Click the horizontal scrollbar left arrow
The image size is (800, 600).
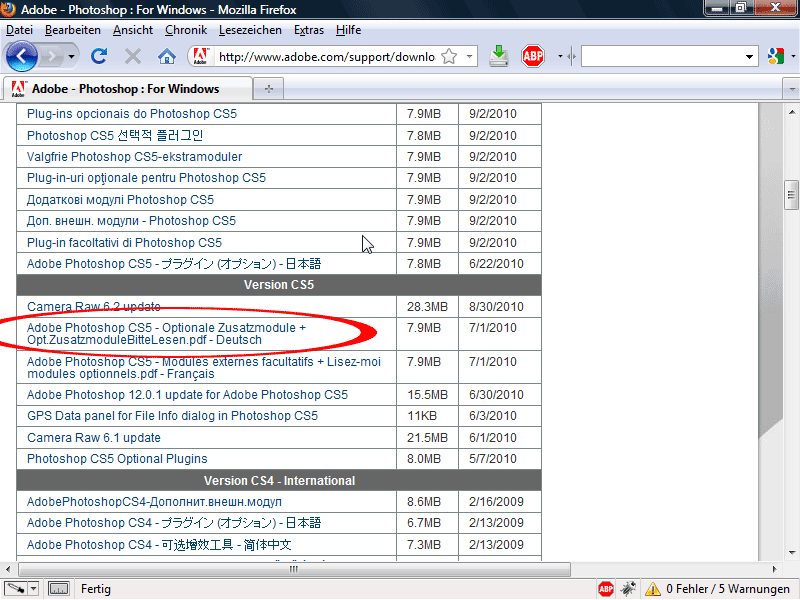[8, 568]
